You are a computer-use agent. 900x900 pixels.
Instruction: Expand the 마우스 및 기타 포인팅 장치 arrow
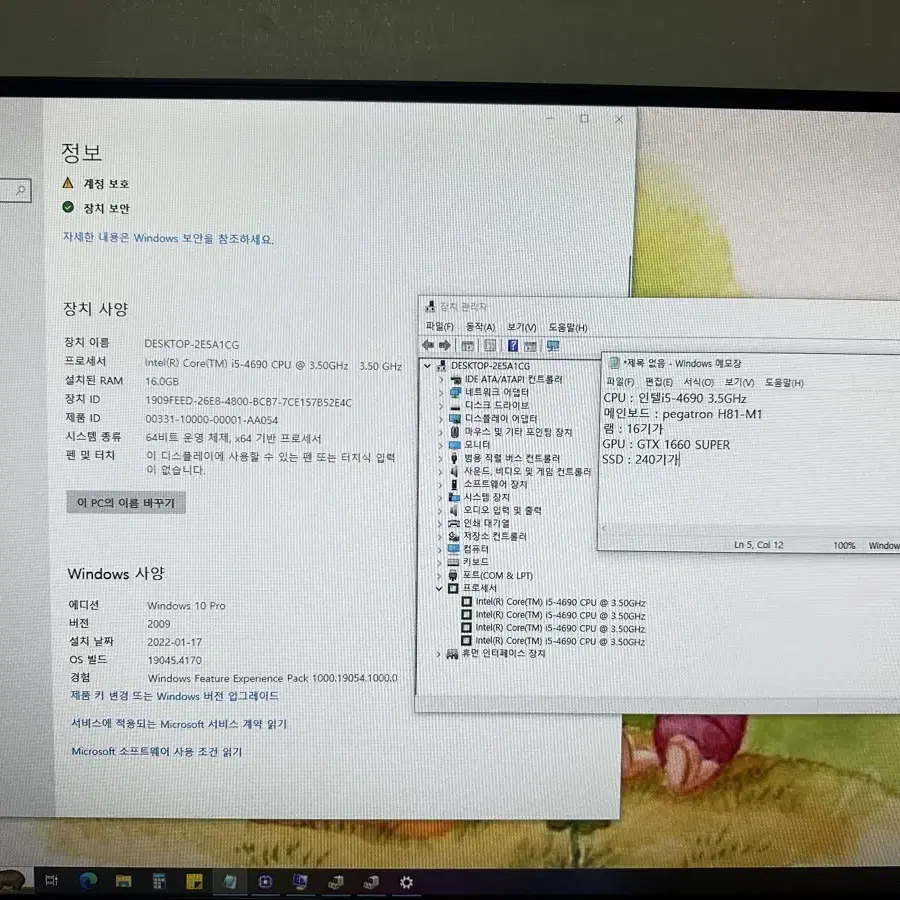(441, 432)
